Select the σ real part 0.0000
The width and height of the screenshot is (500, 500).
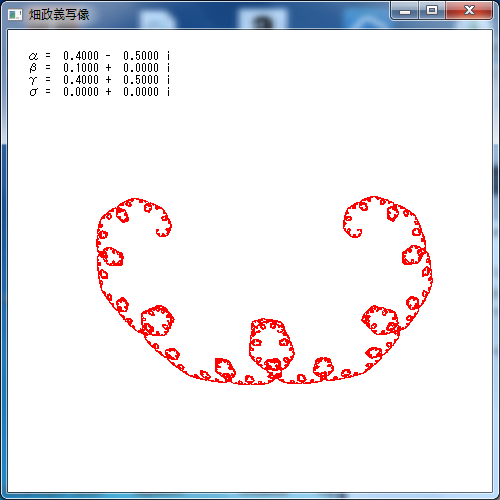[81, 92]
